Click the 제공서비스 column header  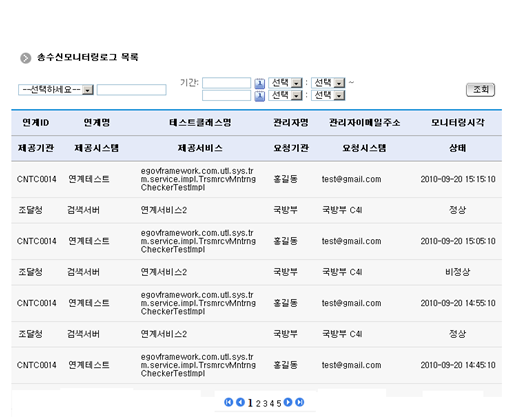[200, 148]
